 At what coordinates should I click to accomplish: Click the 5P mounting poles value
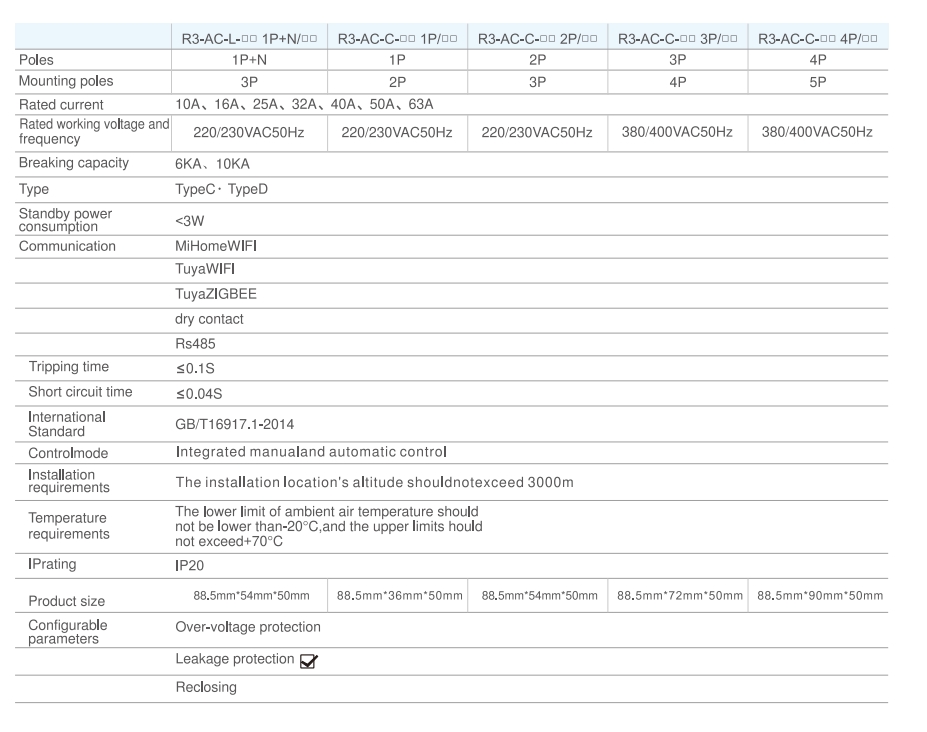(818, 82)
